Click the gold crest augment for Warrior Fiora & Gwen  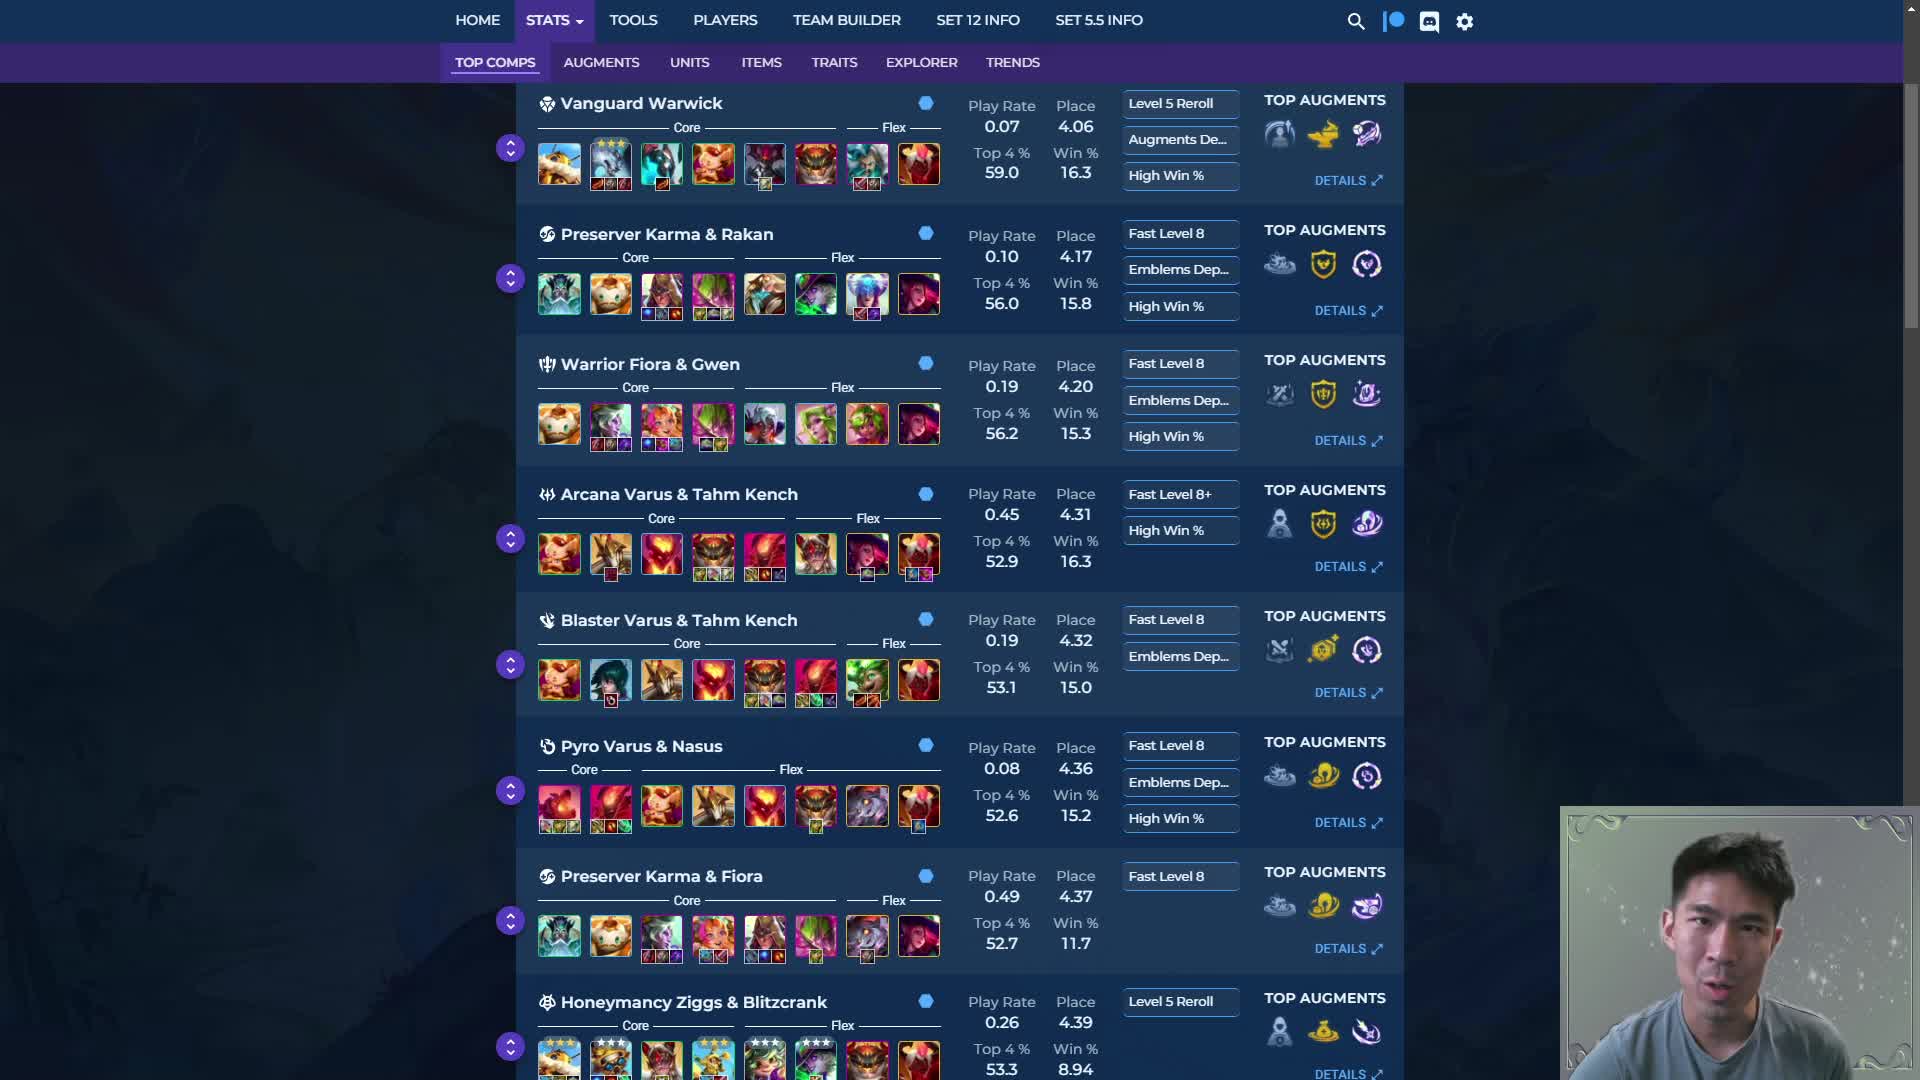tap(1323, 394)
